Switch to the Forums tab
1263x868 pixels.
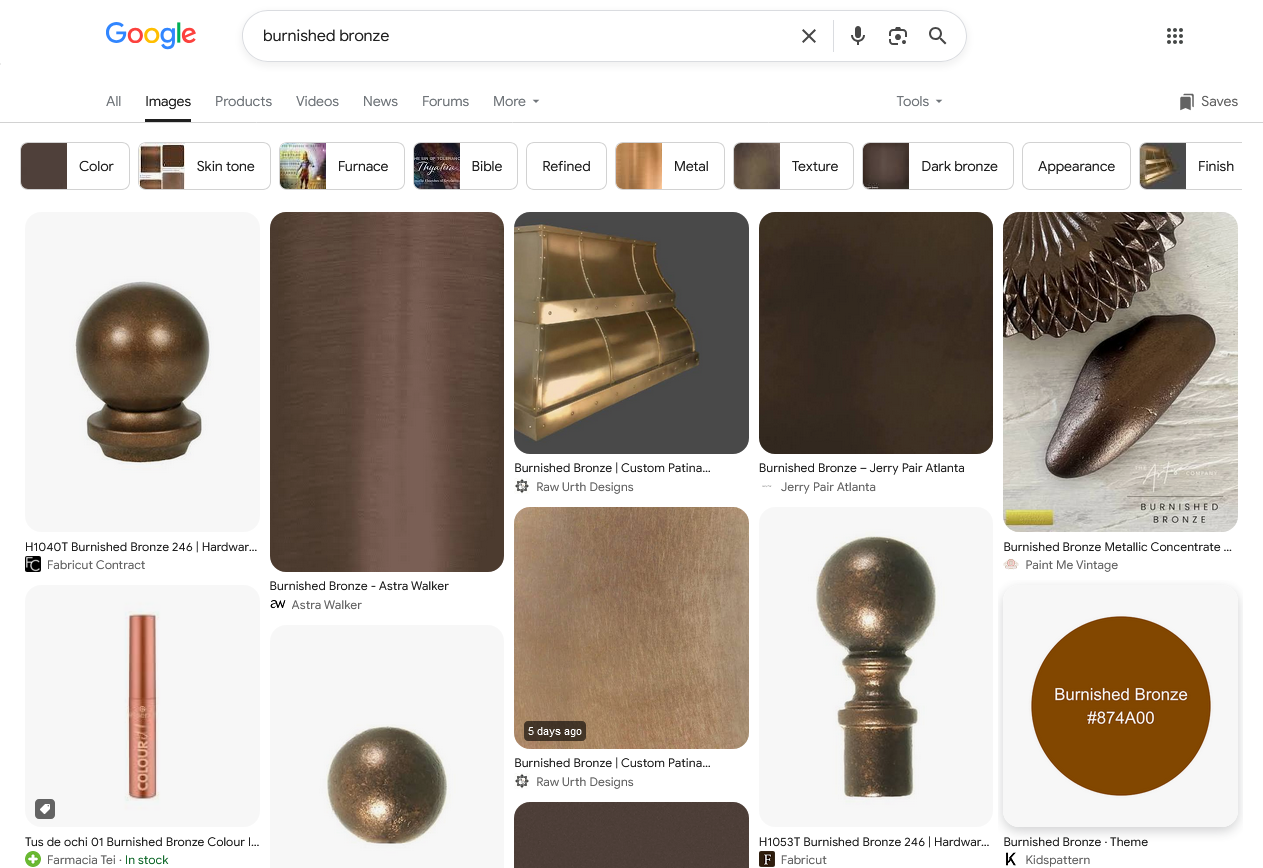[445, 101]
